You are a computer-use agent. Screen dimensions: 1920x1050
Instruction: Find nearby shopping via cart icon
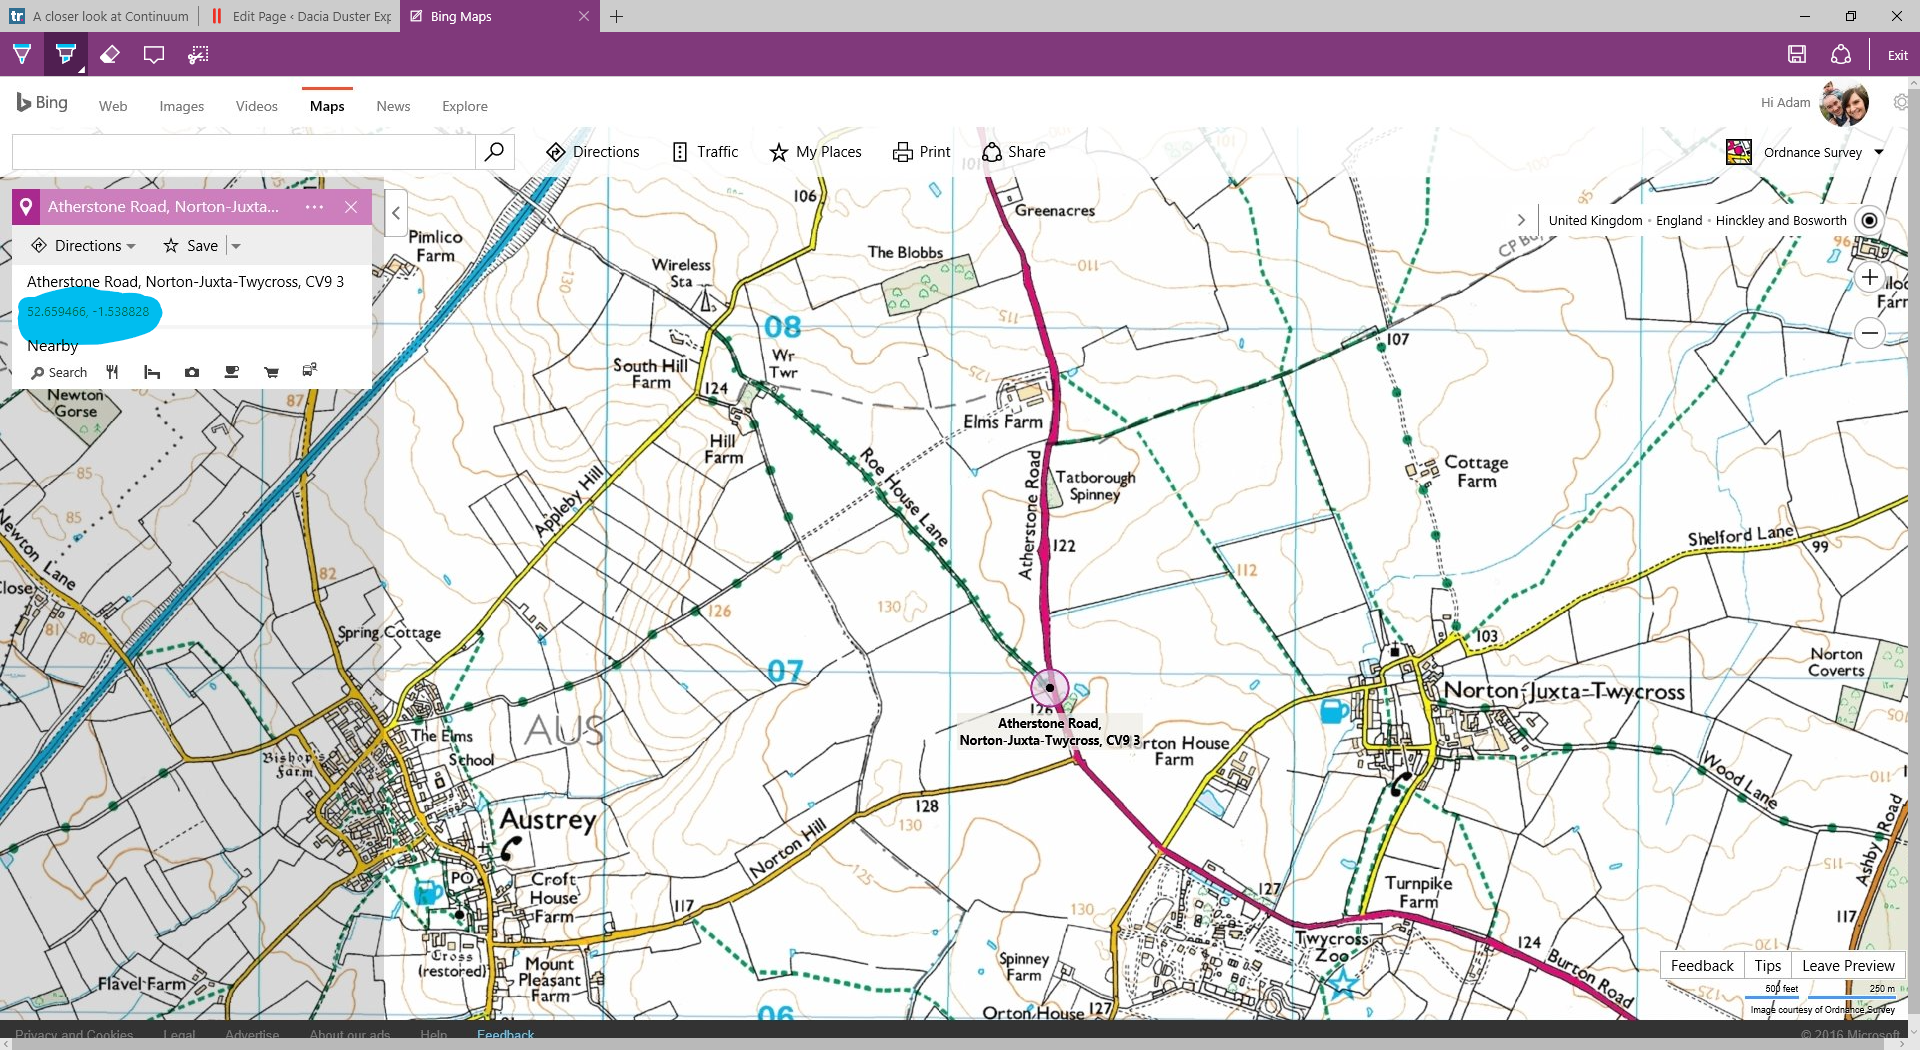(x=271, y=372)
